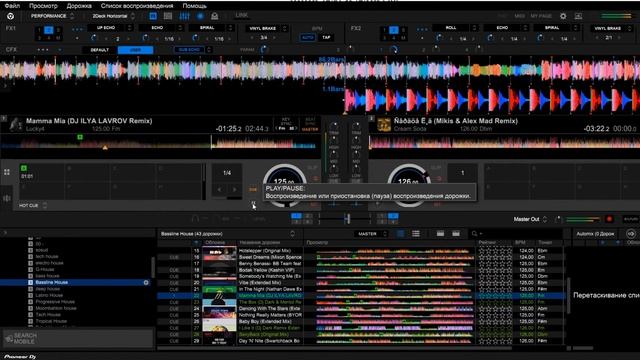Screen dimensions: 640x360
Task: Toggle the FX panel icon
Action: [x=153, y=16]
